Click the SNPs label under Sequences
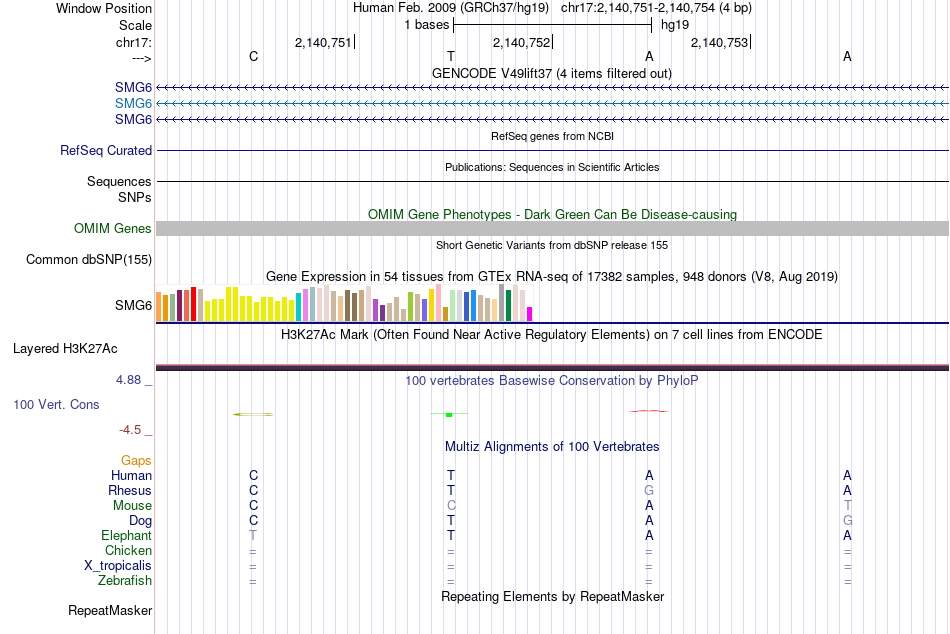 pyautogui.click(x=135, y=197)
